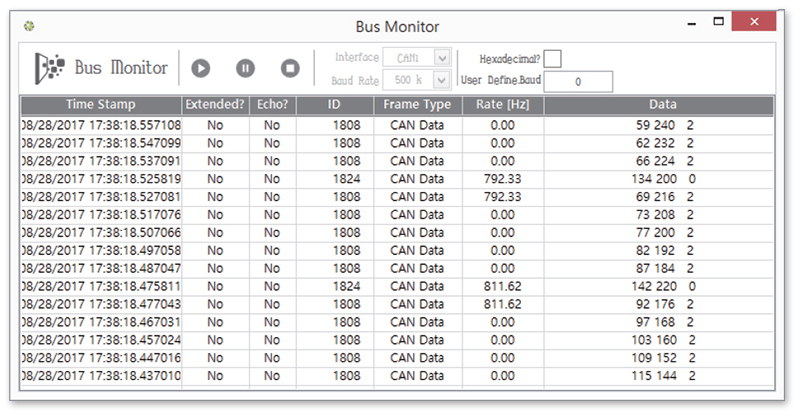Click the Extended? column header
800x417 pixels.
pos(215,105)
